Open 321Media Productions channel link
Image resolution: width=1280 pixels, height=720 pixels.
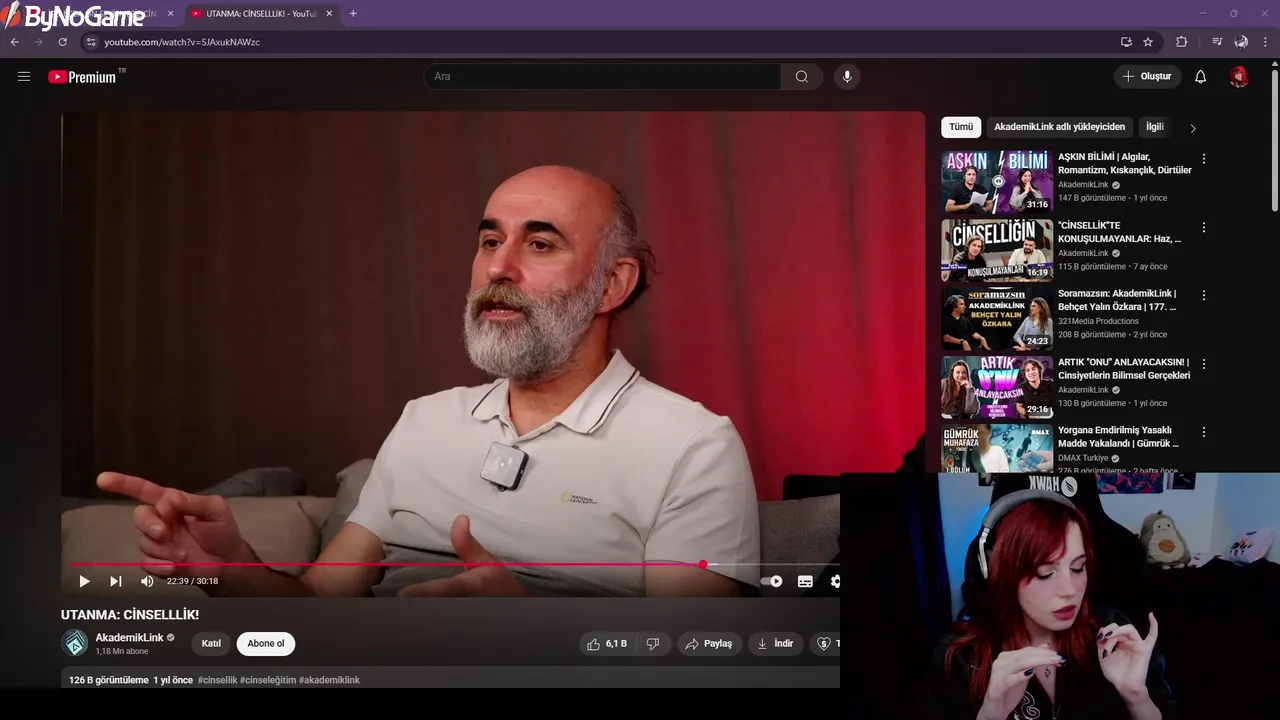coord(1098,321)
